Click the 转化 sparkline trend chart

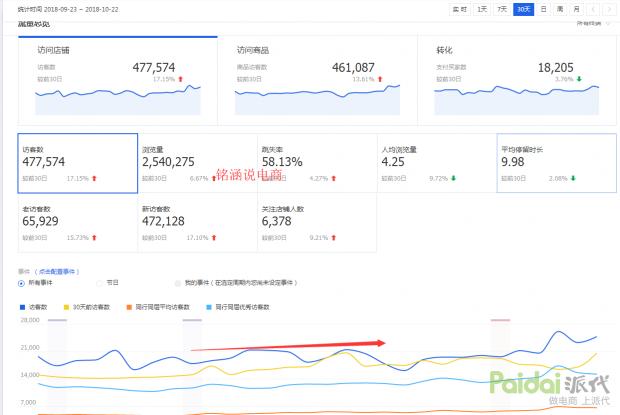coord(517,100)
